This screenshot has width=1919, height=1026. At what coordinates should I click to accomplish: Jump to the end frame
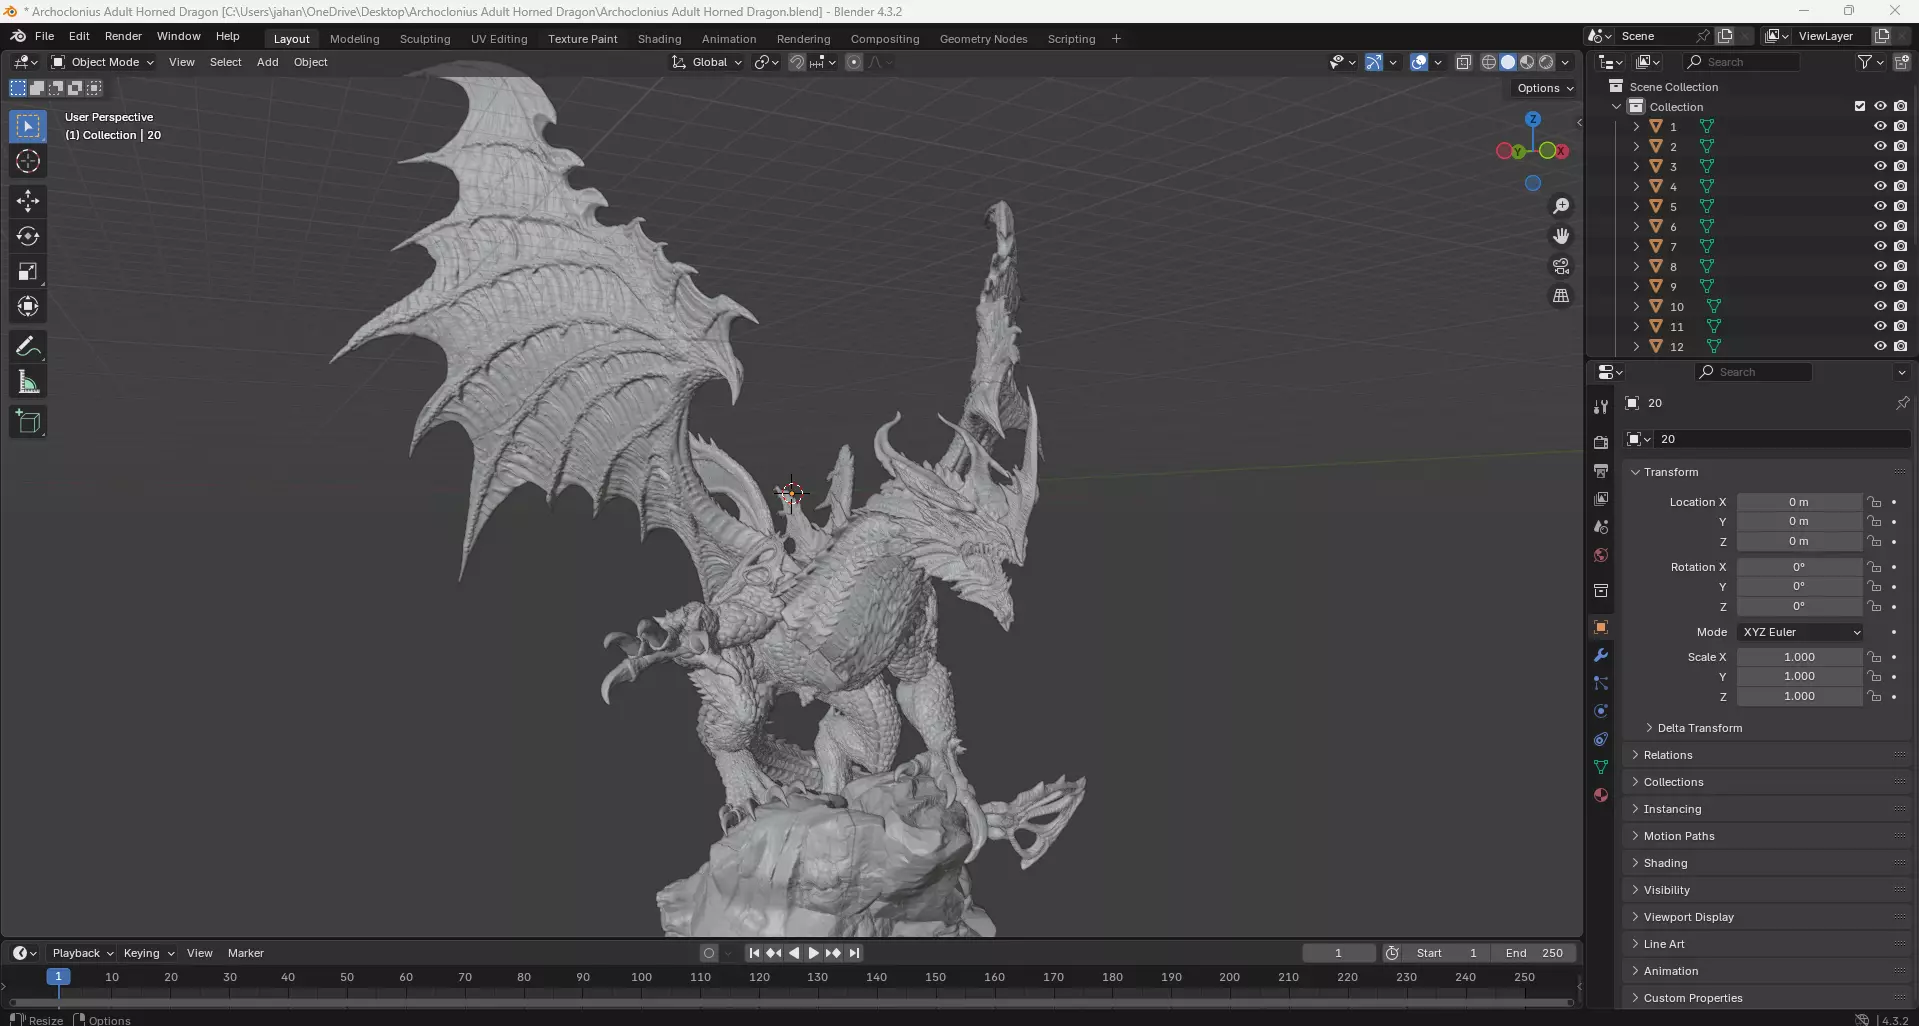(854, 953)
